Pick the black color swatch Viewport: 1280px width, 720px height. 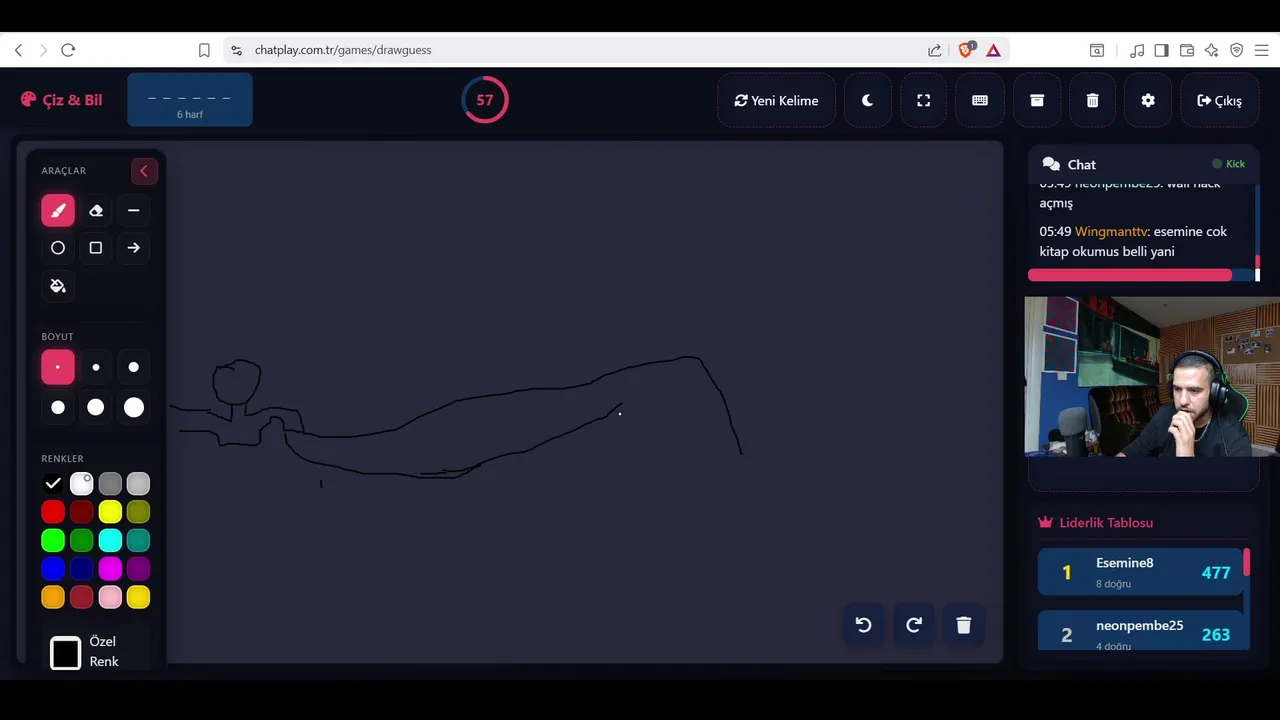pos(53,484)
